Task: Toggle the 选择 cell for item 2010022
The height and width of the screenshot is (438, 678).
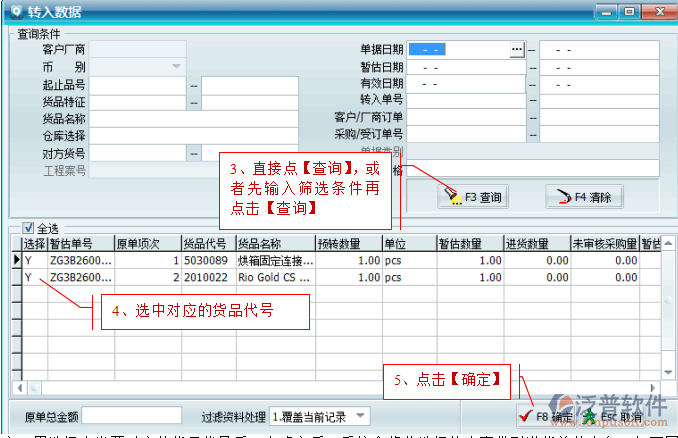Action: tap(30, 277)
